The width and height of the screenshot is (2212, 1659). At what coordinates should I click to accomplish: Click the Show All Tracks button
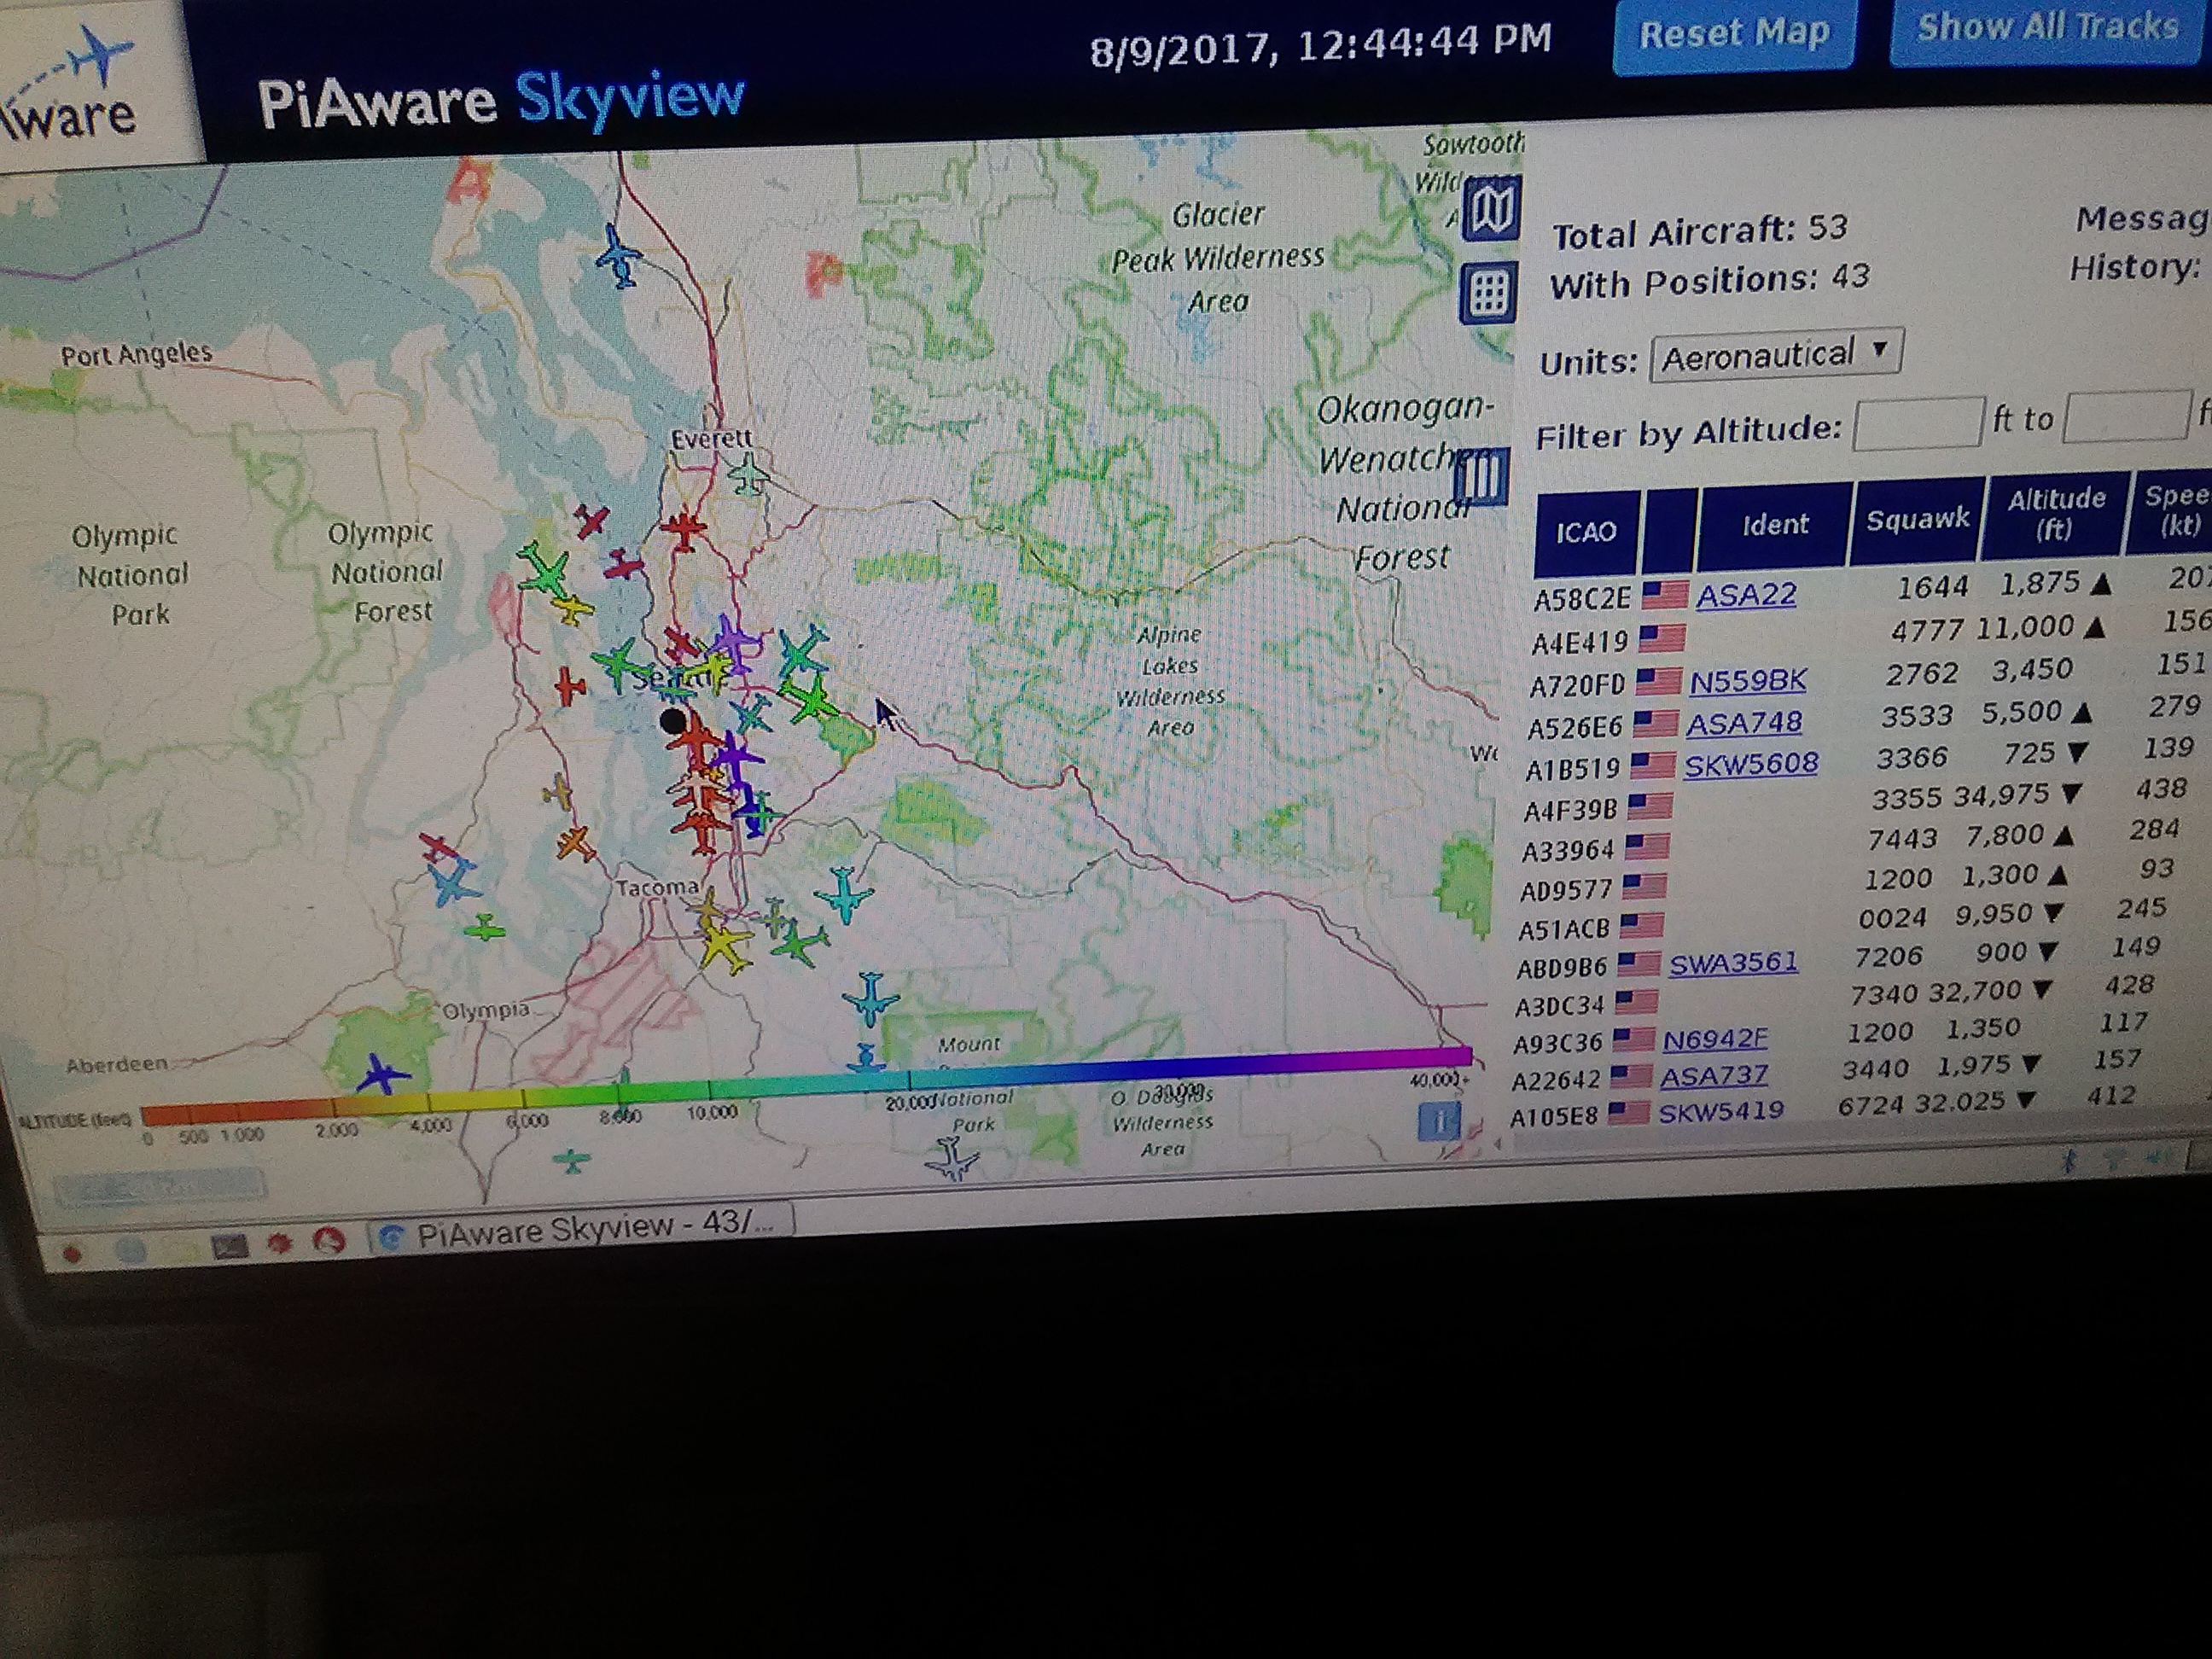(2048, 28)
